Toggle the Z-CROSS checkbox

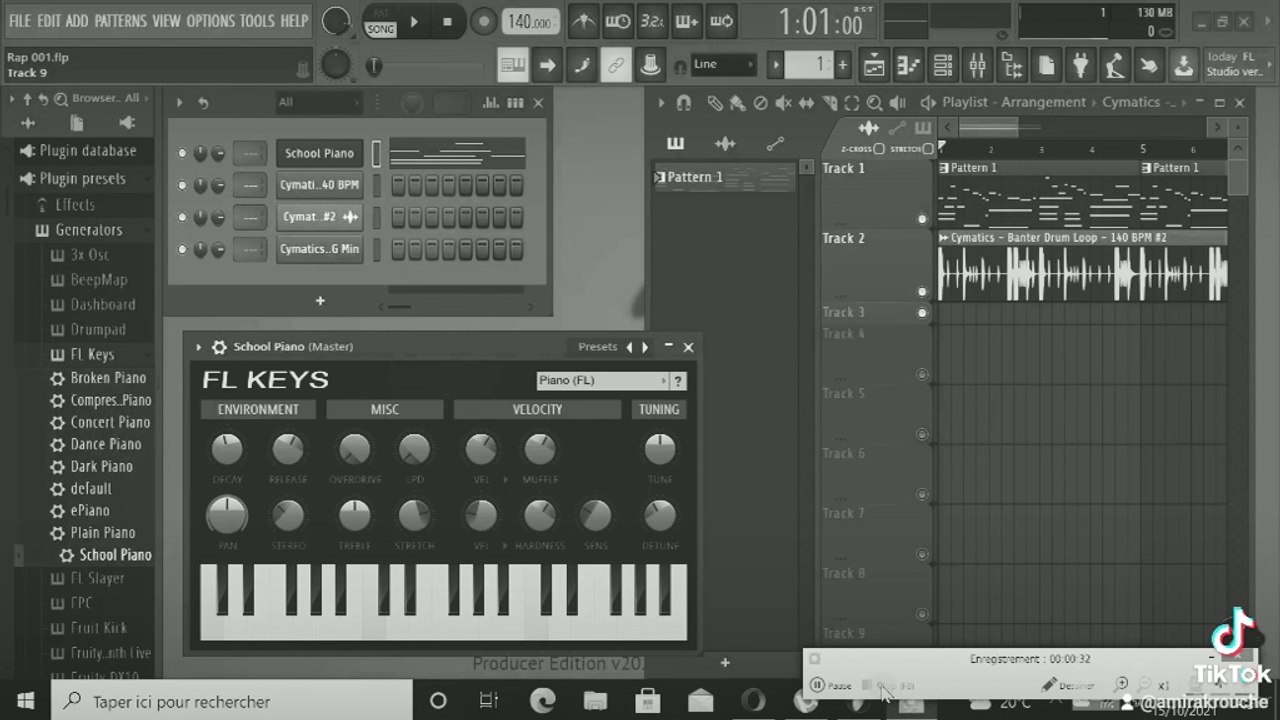[878, 149]
